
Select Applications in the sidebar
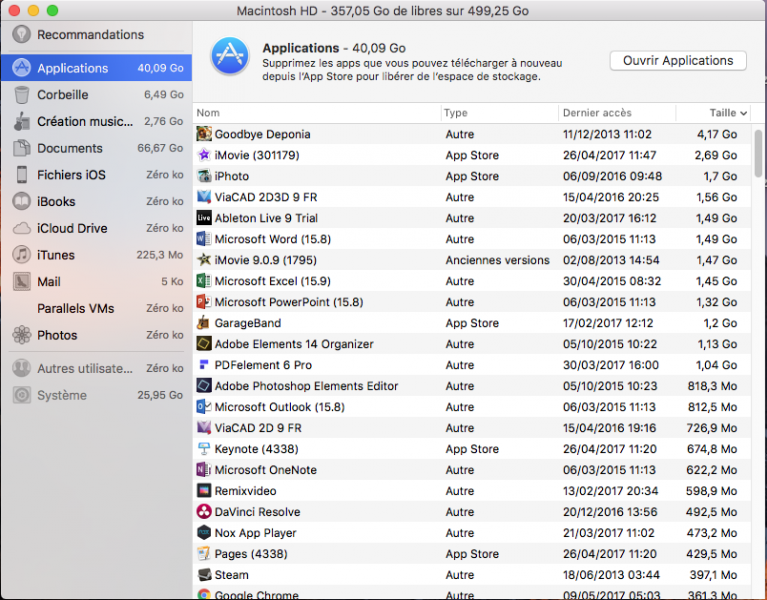click(x=96, y=68)
